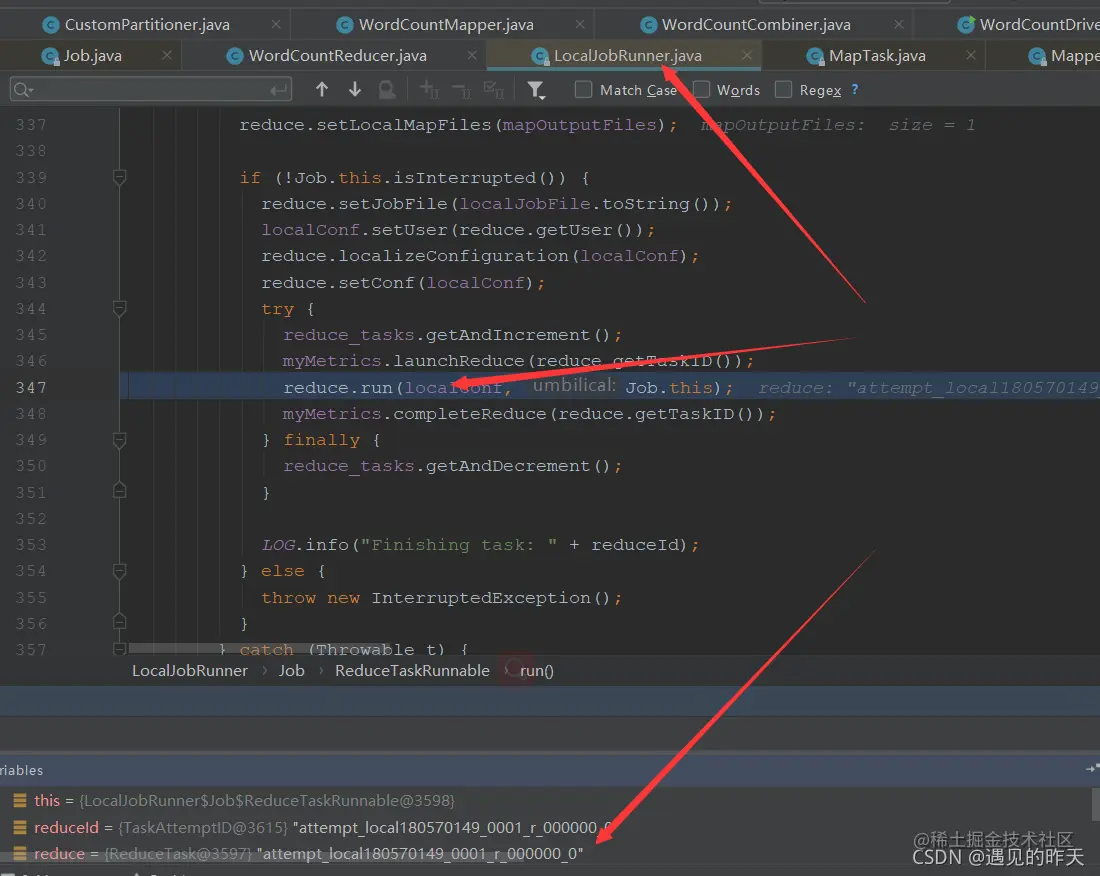Click WordCountCombiner.java class file icon
Screen dimensions: 1100x876
(648, 25)
